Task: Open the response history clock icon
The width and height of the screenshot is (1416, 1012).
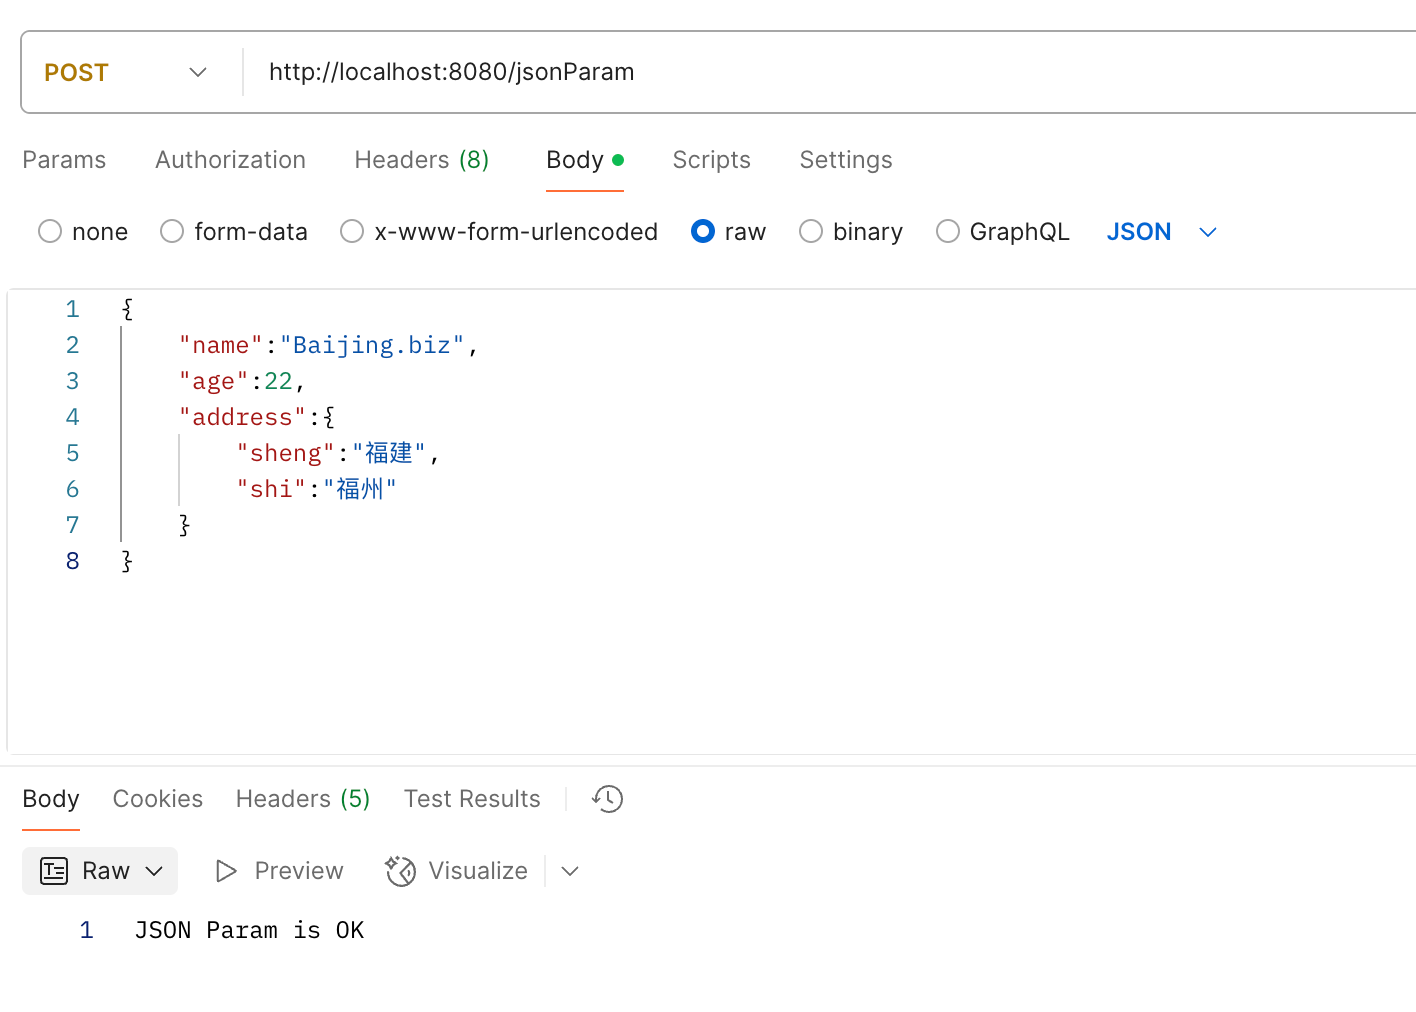Action: pyautogui.click(x=607, y=799)
